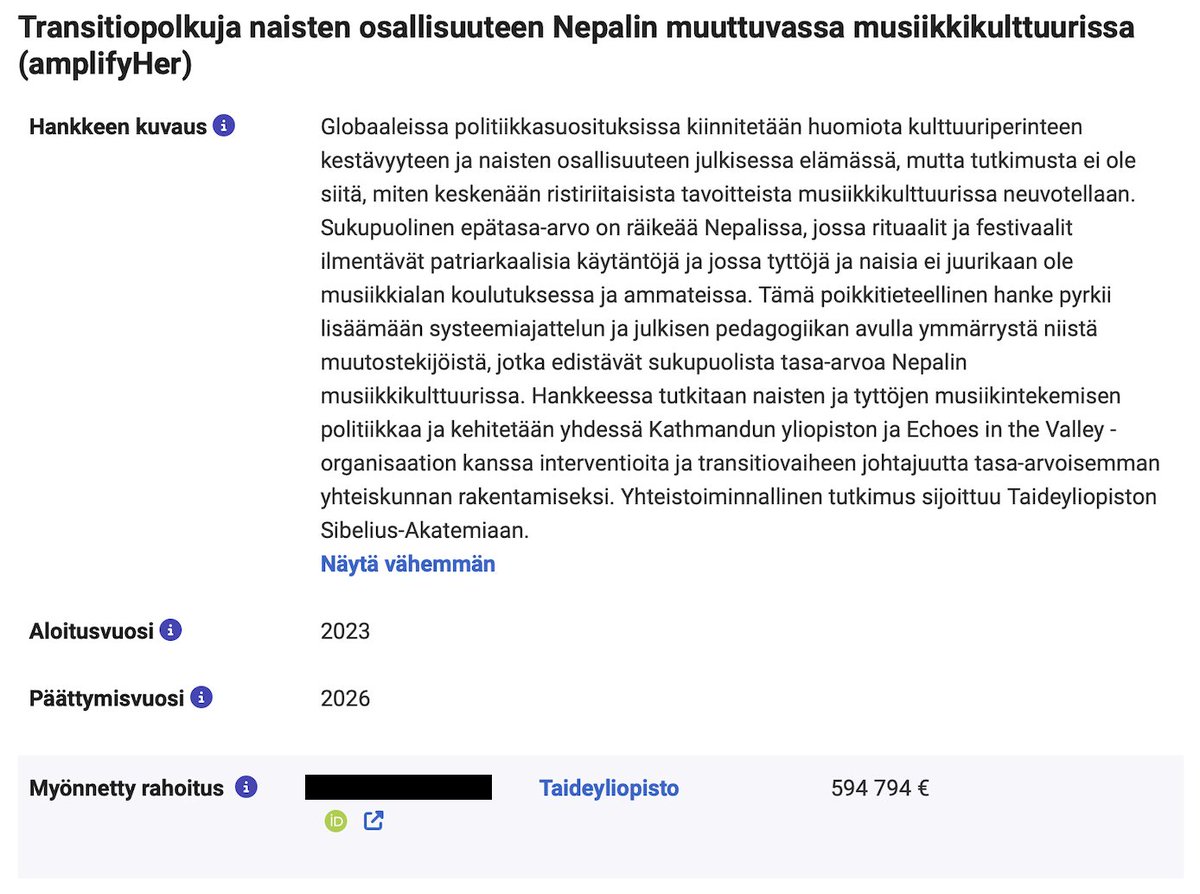Viewport: 1200px width, 894px height.
Task: Click the Myönnetty rahoitus label
Action: [x=127, y=788]
